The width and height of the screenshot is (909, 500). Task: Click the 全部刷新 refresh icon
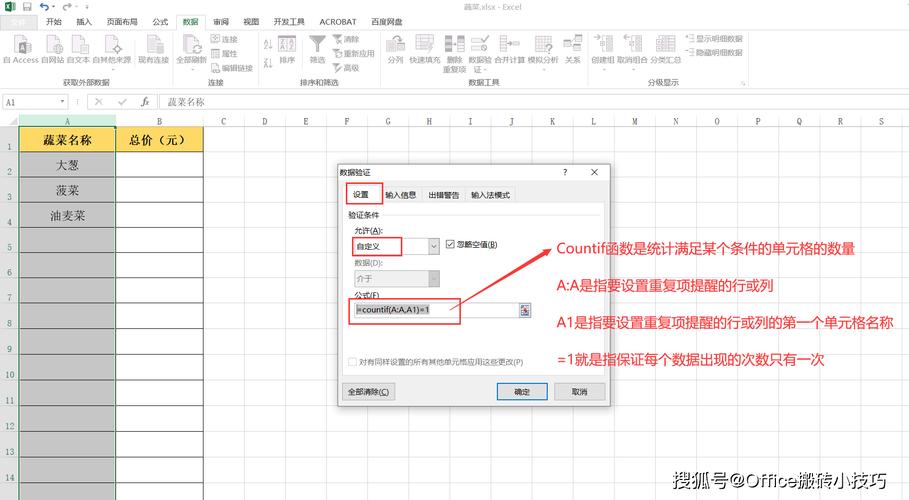[x=191, y=45]
